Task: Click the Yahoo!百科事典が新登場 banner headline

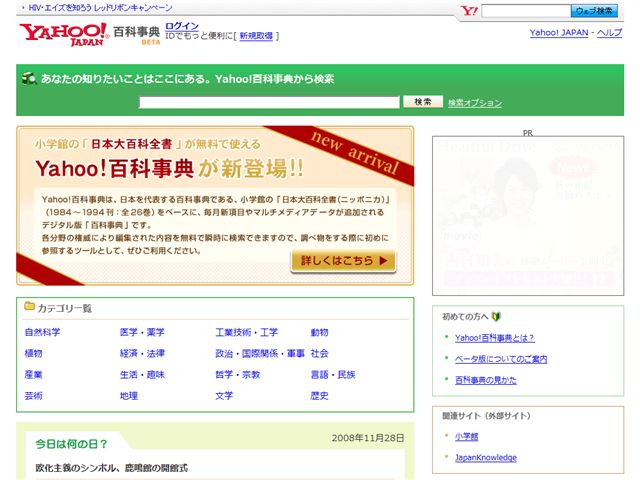Action: point(169,168)
